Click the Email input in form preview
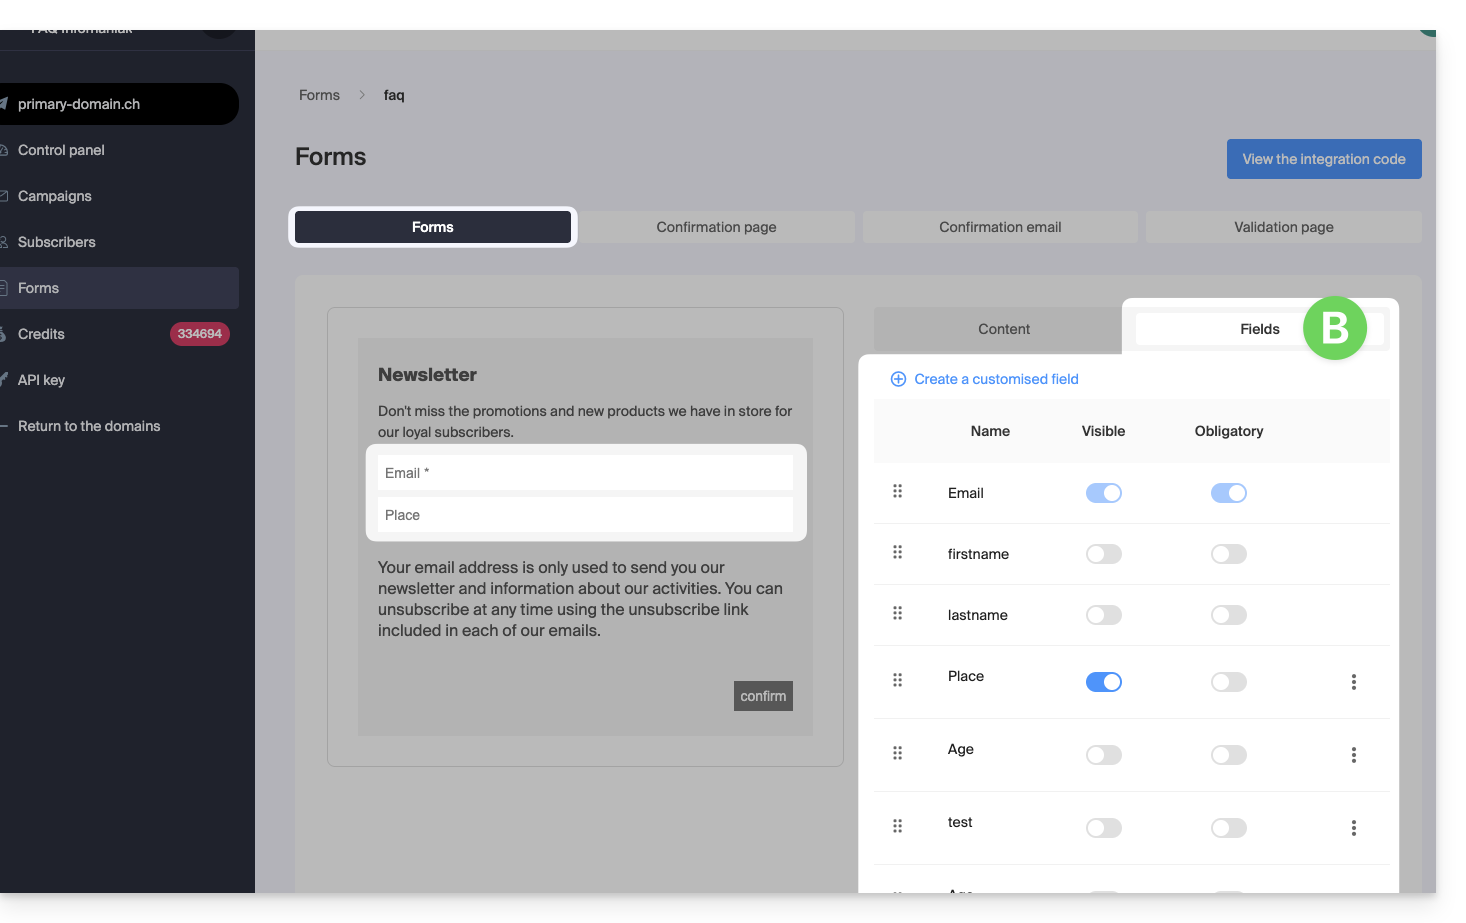This screenshot has width=1466, height=923. coord(585,473)
